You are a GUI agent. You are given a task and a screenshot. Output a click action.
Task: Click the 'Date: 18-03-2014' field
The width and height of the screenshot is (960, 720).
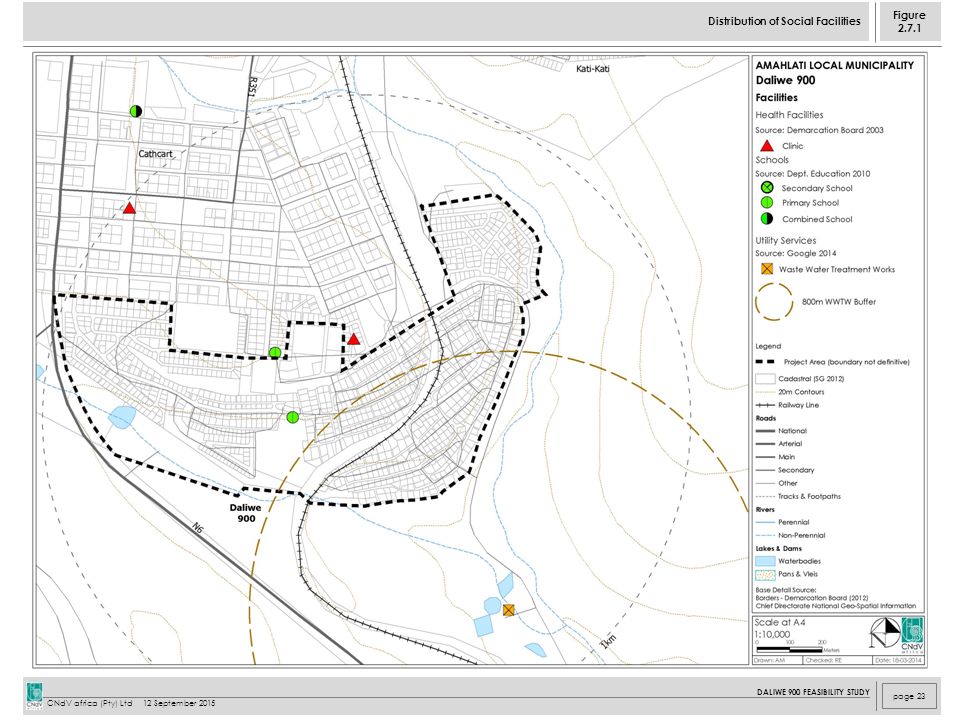pos(898,660)
